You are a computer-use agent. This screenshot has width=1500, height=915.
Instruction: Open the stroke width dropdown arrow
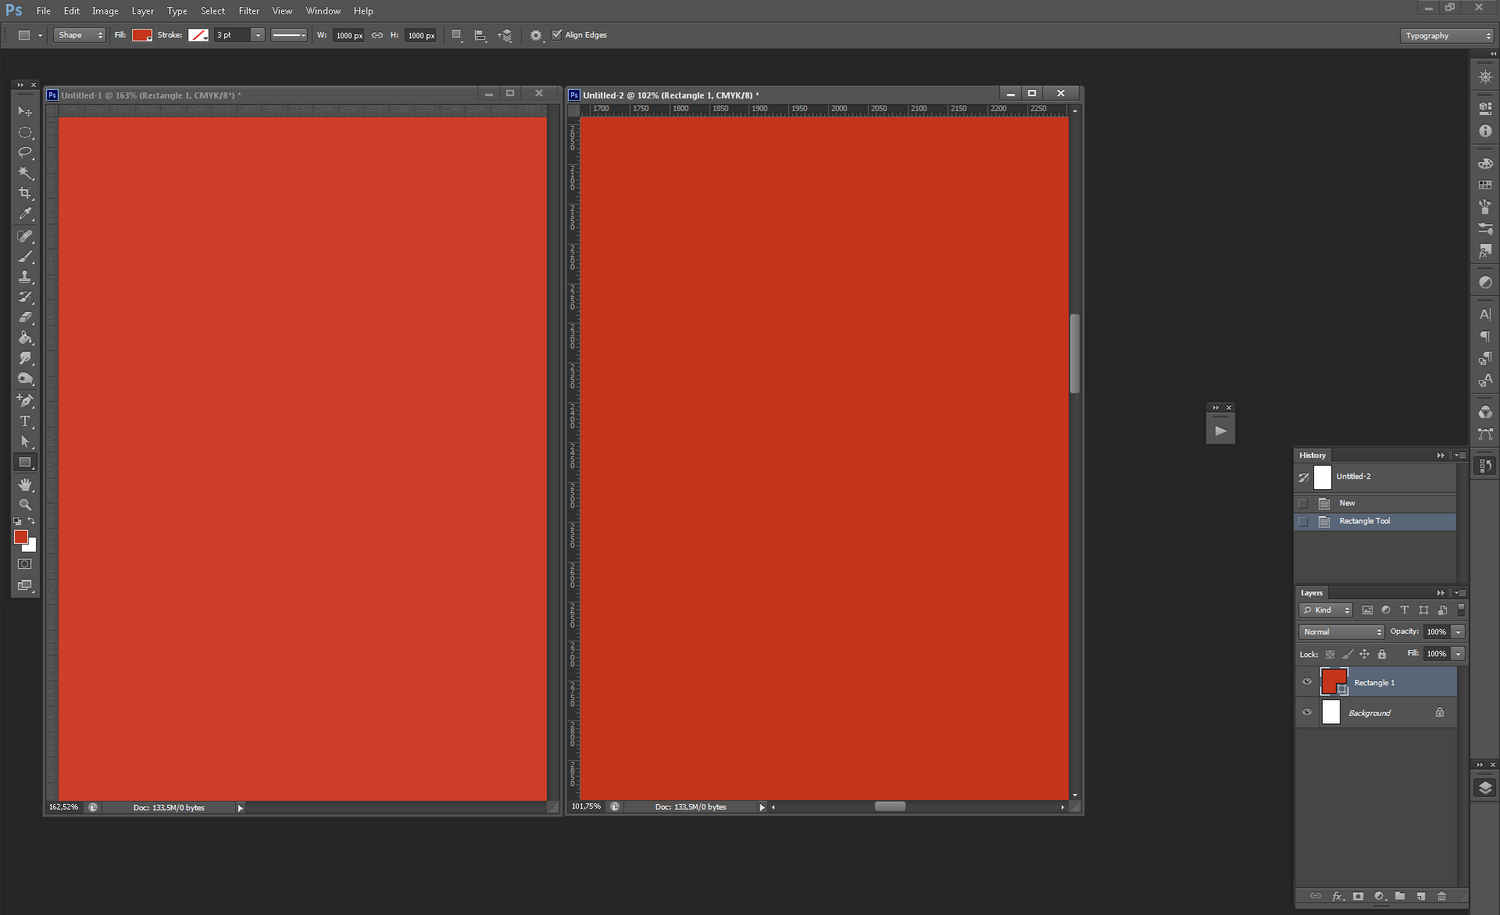coord(257,35)
